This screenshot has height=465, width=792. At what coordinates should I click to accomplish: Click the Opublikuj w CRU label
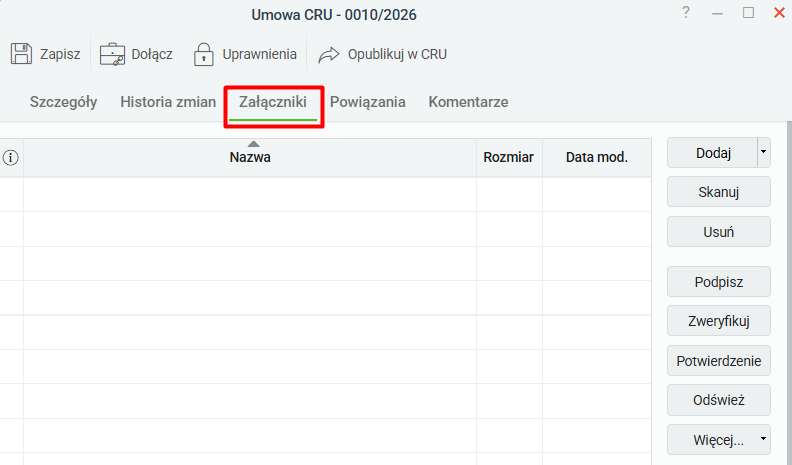[397, 54]
